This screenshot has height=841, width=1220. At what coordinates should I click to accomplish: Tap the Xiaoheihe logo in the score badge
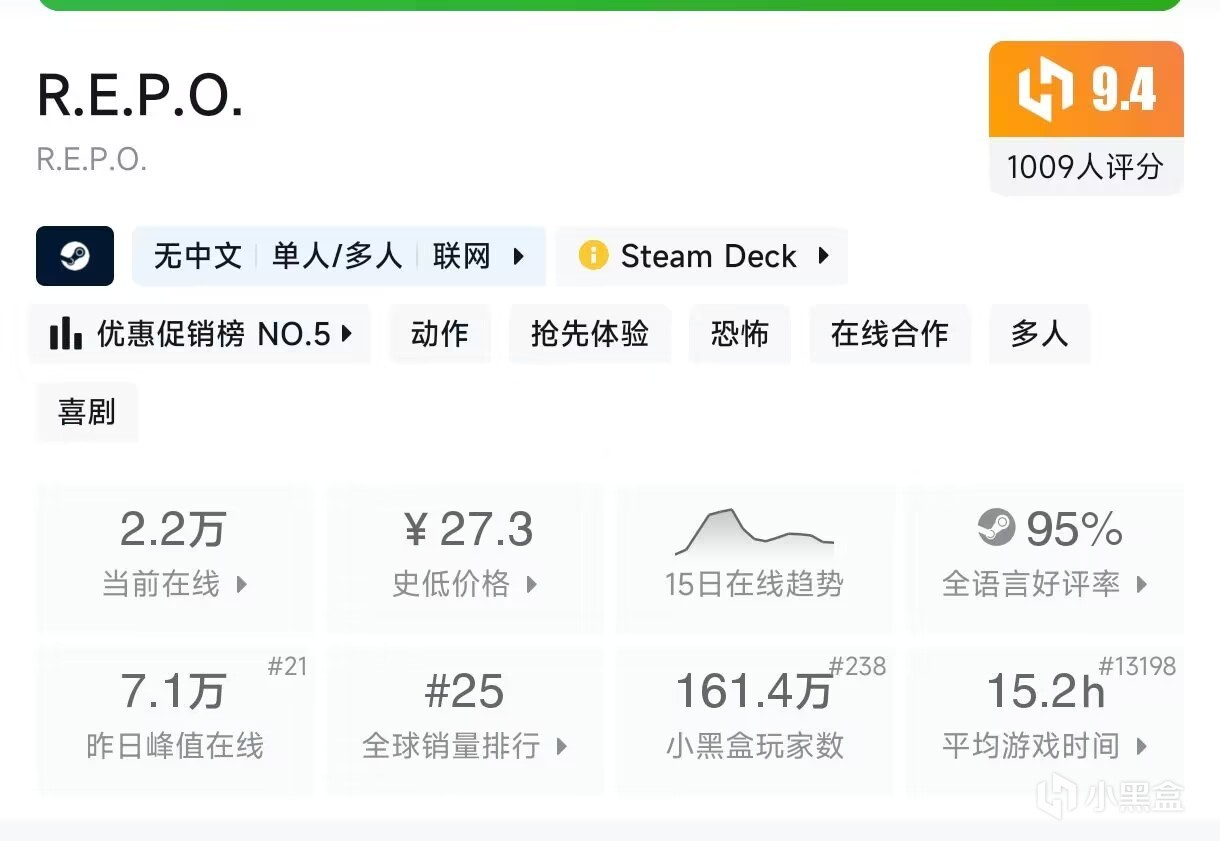point(1043,91)
